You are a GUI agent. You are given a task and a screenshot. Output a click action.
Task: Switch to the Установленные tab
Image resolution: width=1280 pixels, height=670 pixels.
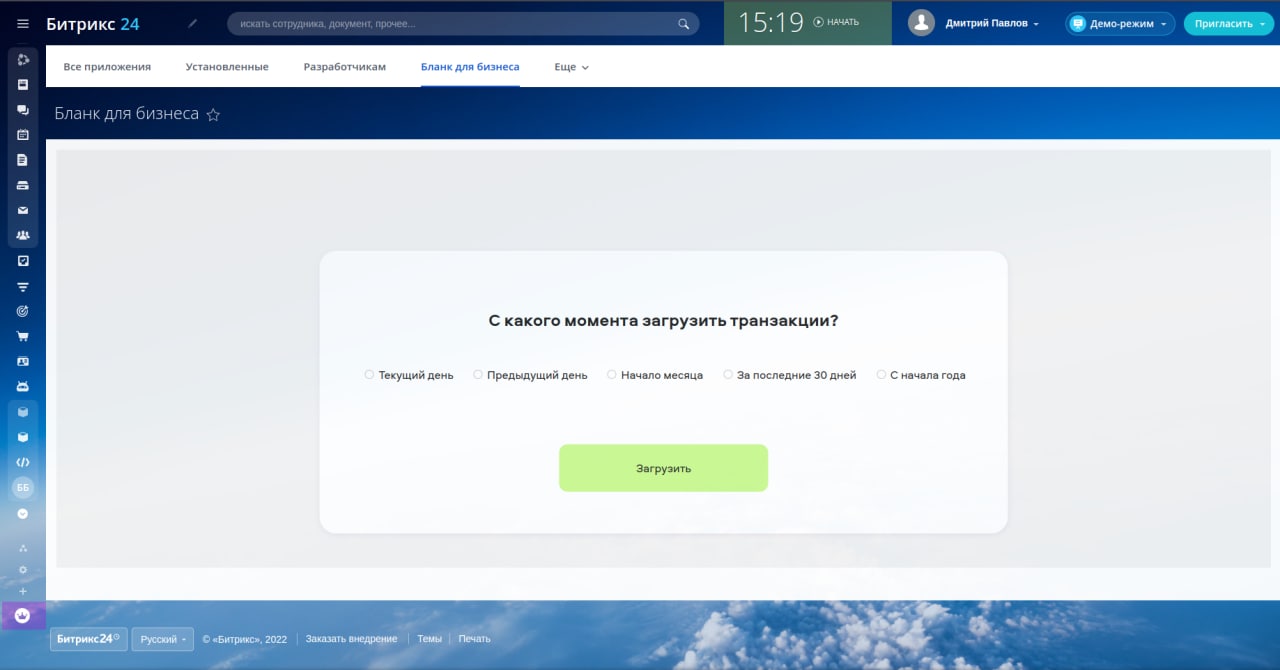click(227, 67)
